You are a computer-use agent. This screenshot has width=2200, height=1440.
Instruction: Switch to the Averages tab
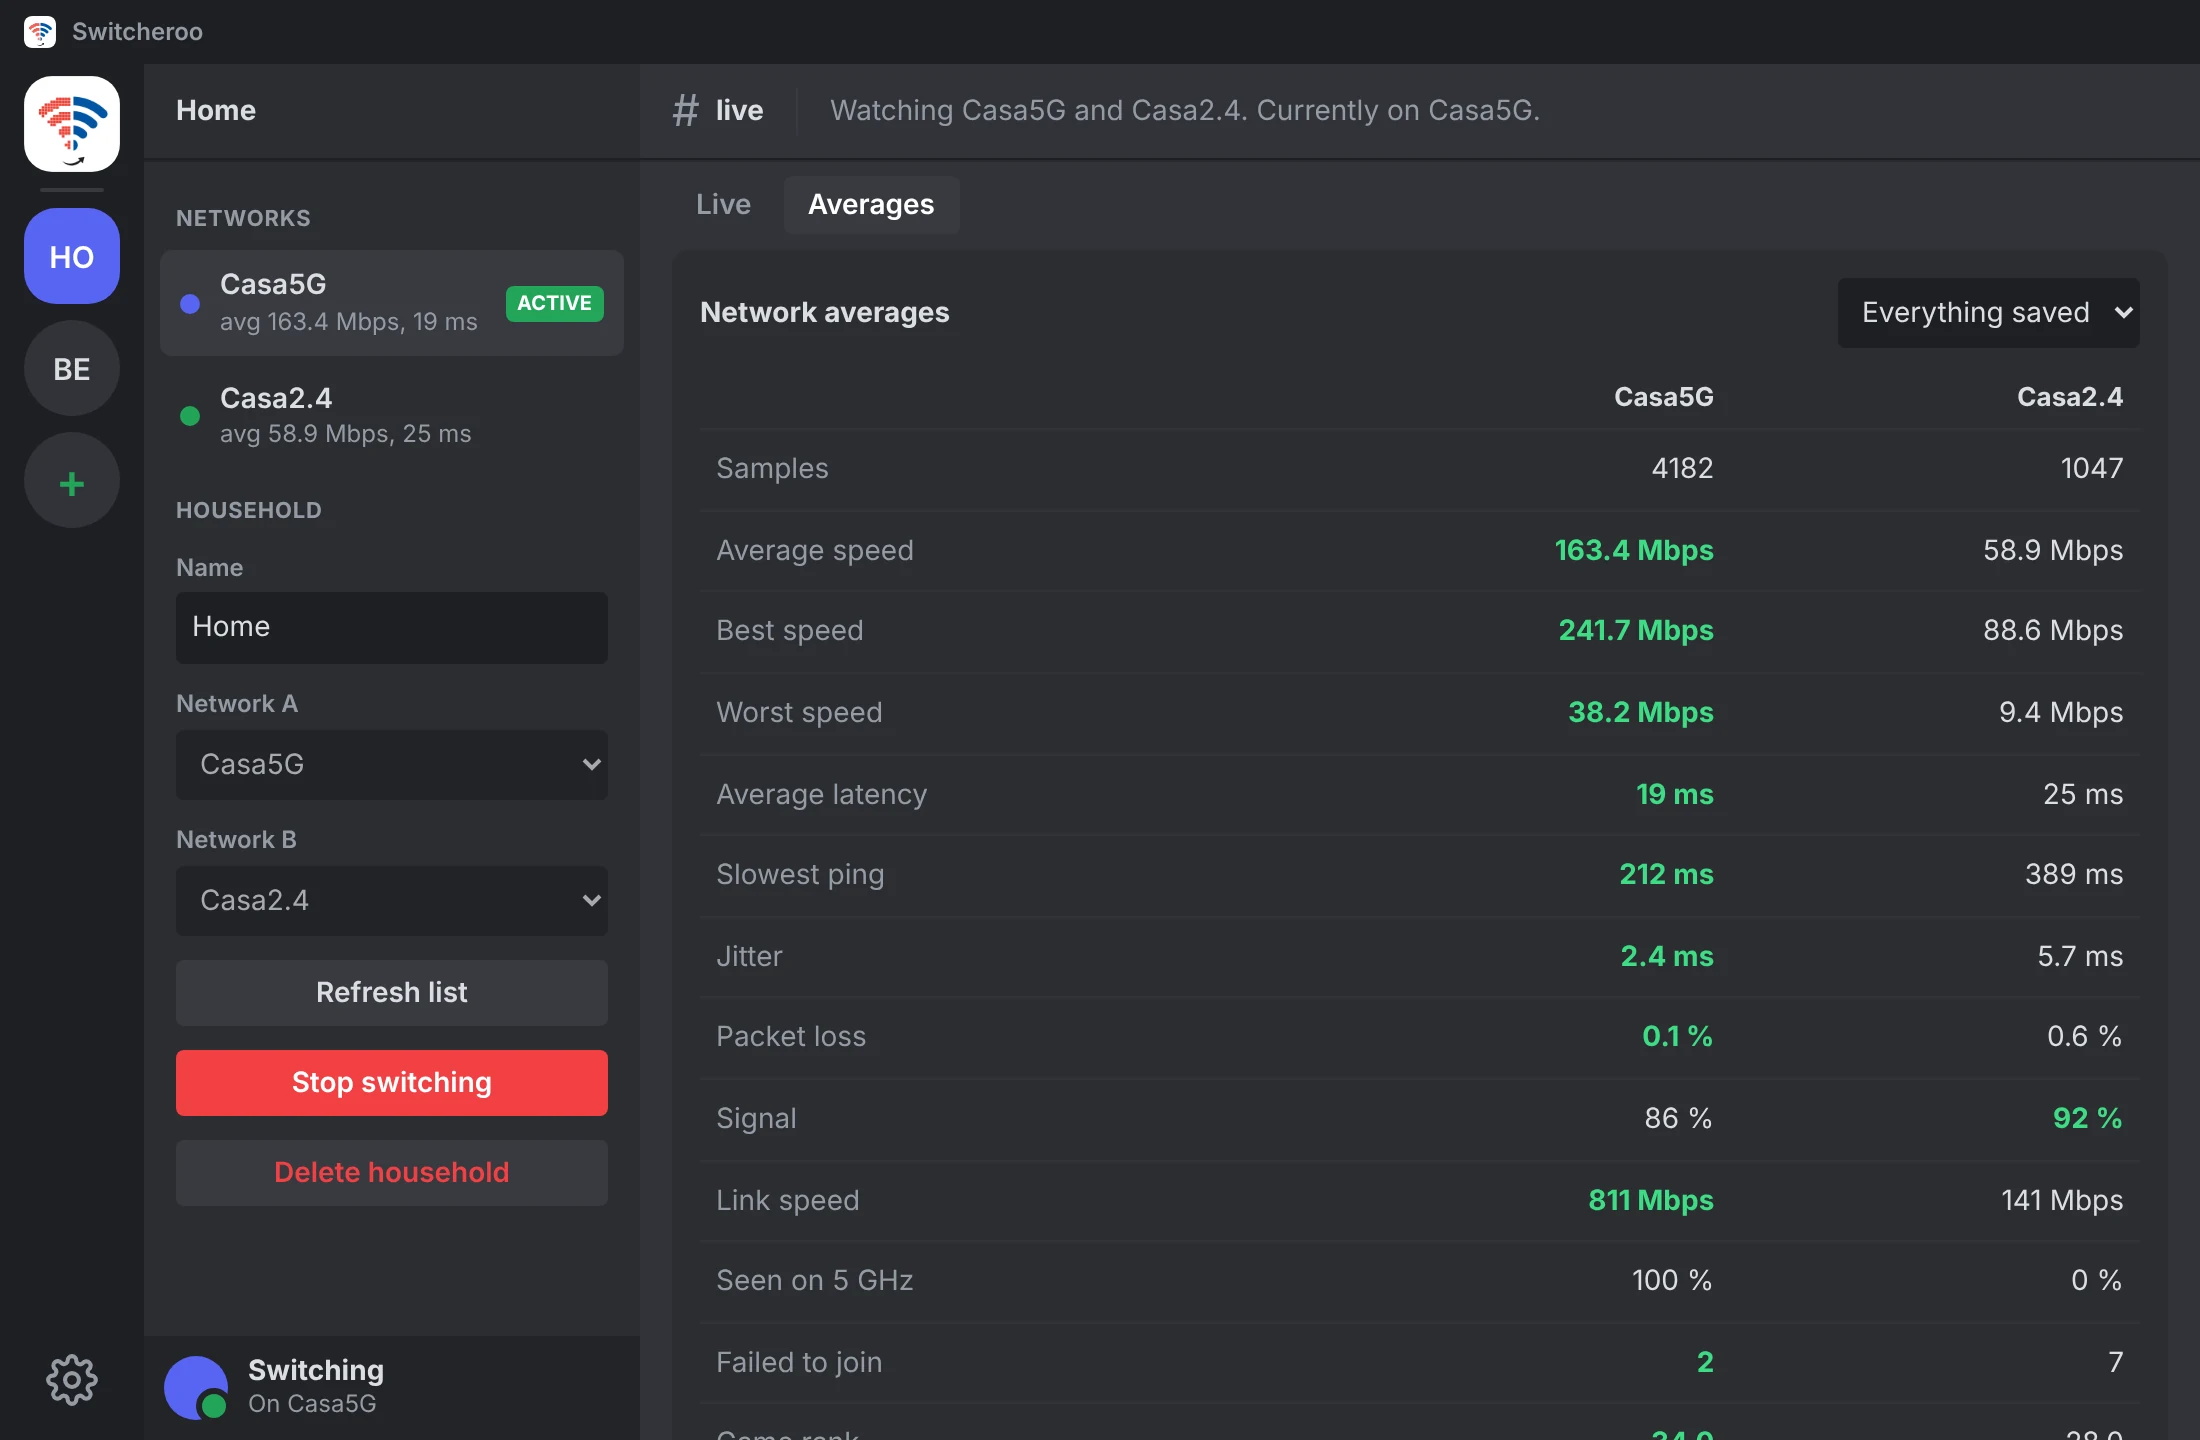[871, 205]
